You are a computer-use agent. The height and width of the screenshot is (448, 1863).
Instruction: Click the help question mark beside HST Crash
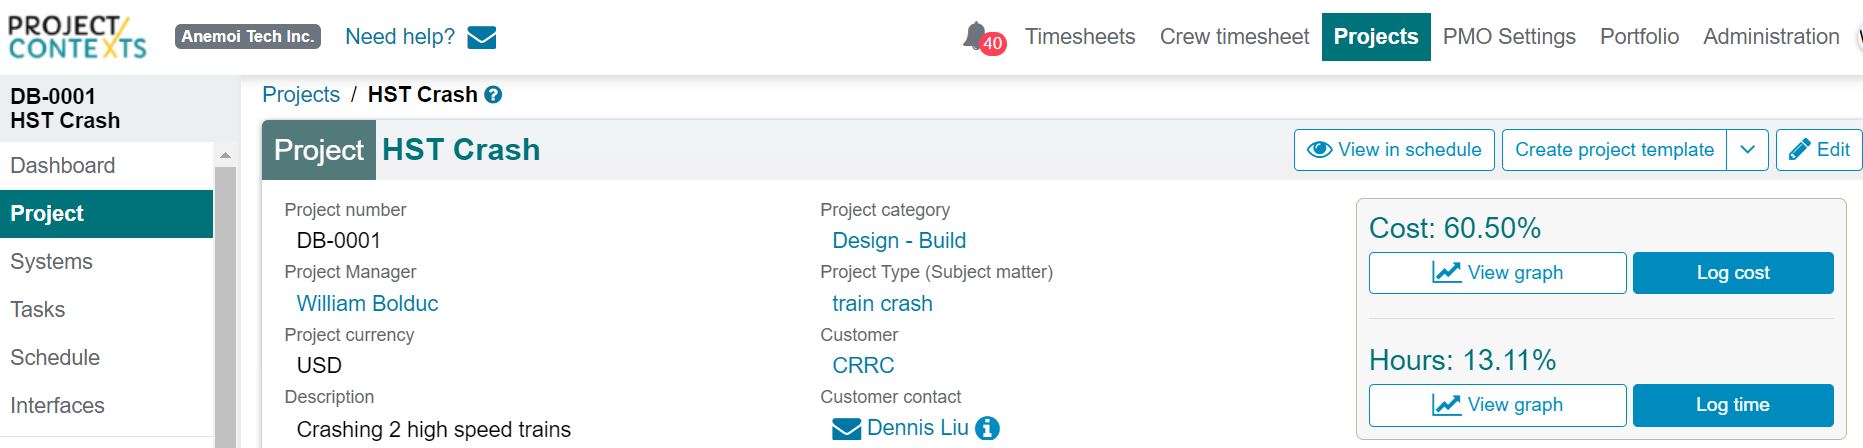[493, 95]
